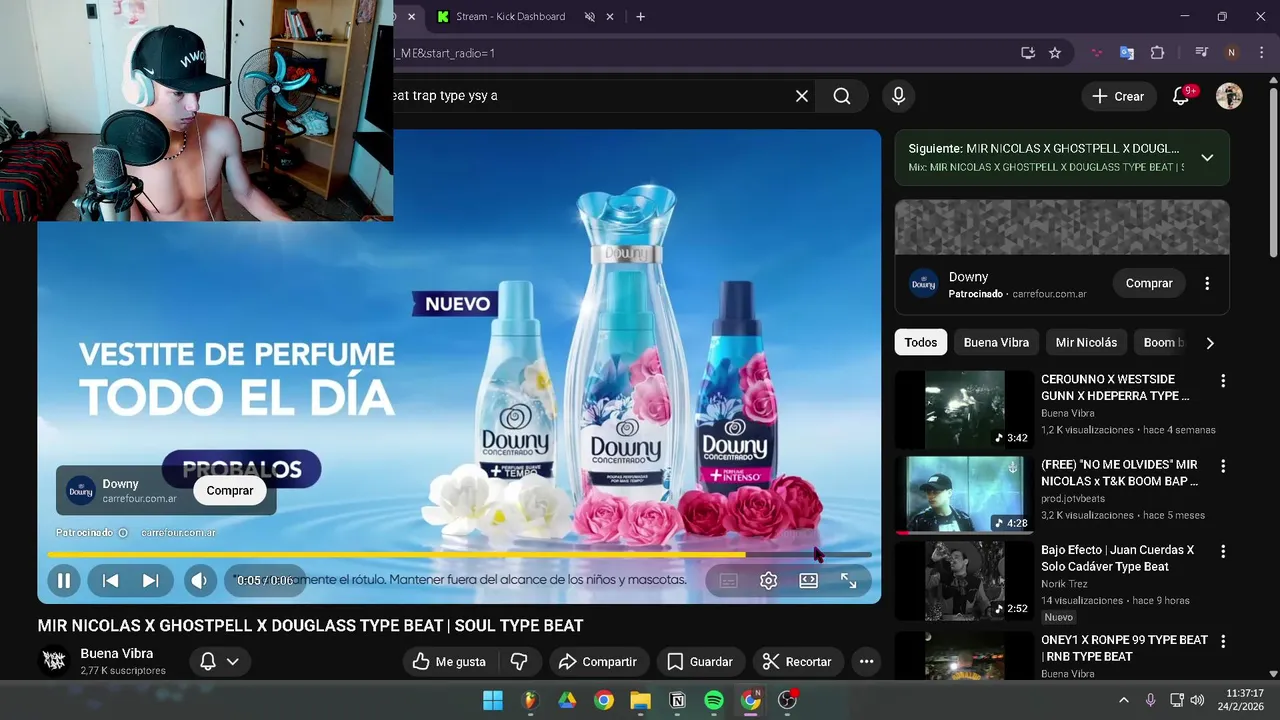Seek along the yellow ad progress bar
The image size is (1280, 720).
[x=459, y=554]
